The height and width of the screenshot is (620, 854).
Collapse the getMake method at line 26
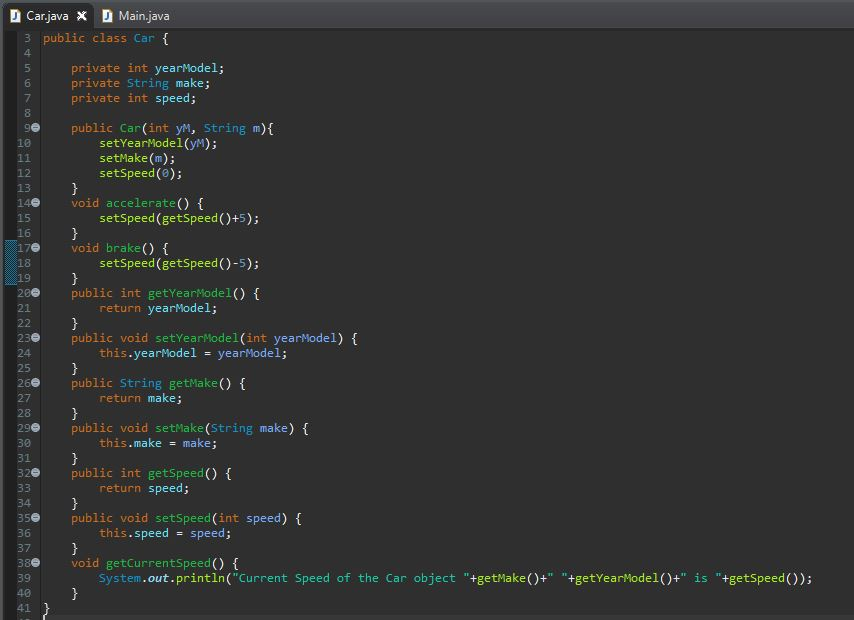[x=35, y=382]
